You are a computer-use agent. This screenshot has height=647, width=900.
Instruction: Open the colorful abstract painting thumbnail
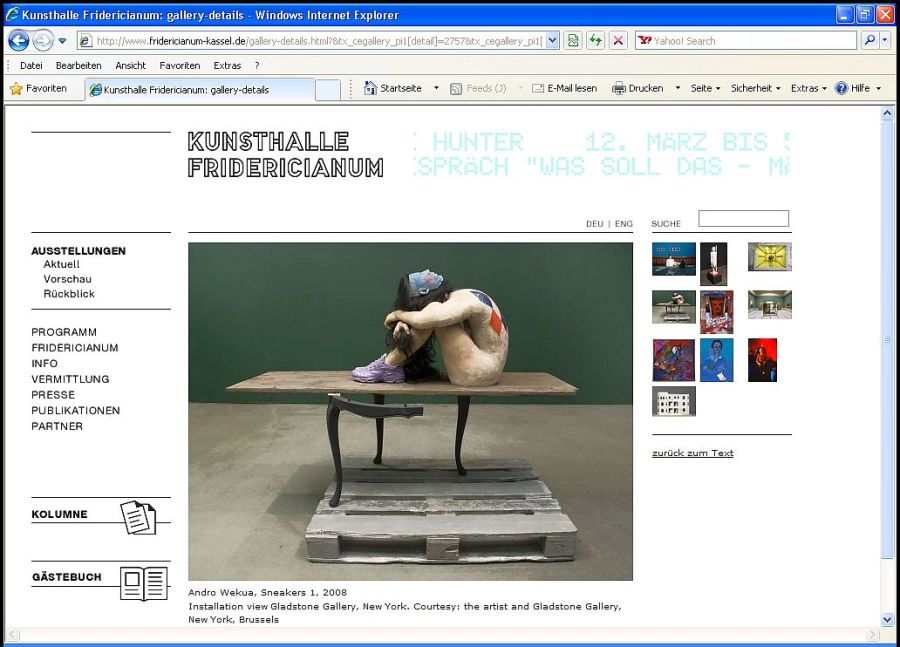(x=674, y=360)
